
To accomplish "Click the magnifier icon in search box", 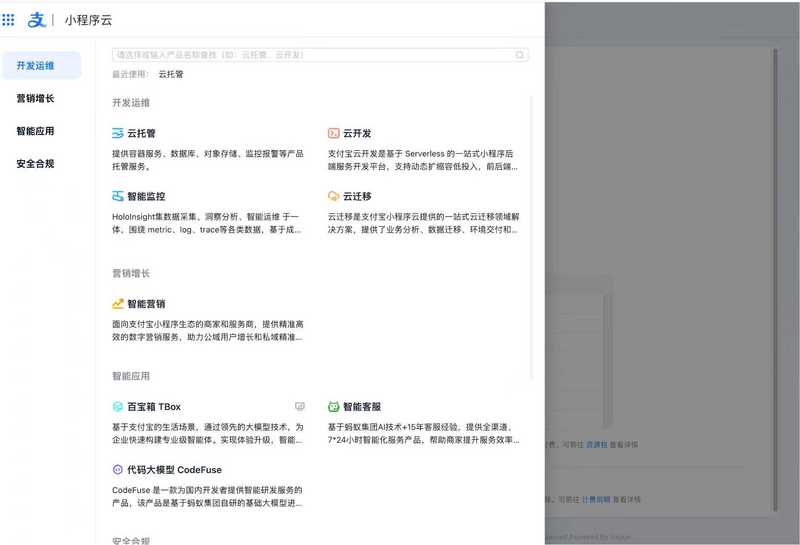I will tap(519, 55).
